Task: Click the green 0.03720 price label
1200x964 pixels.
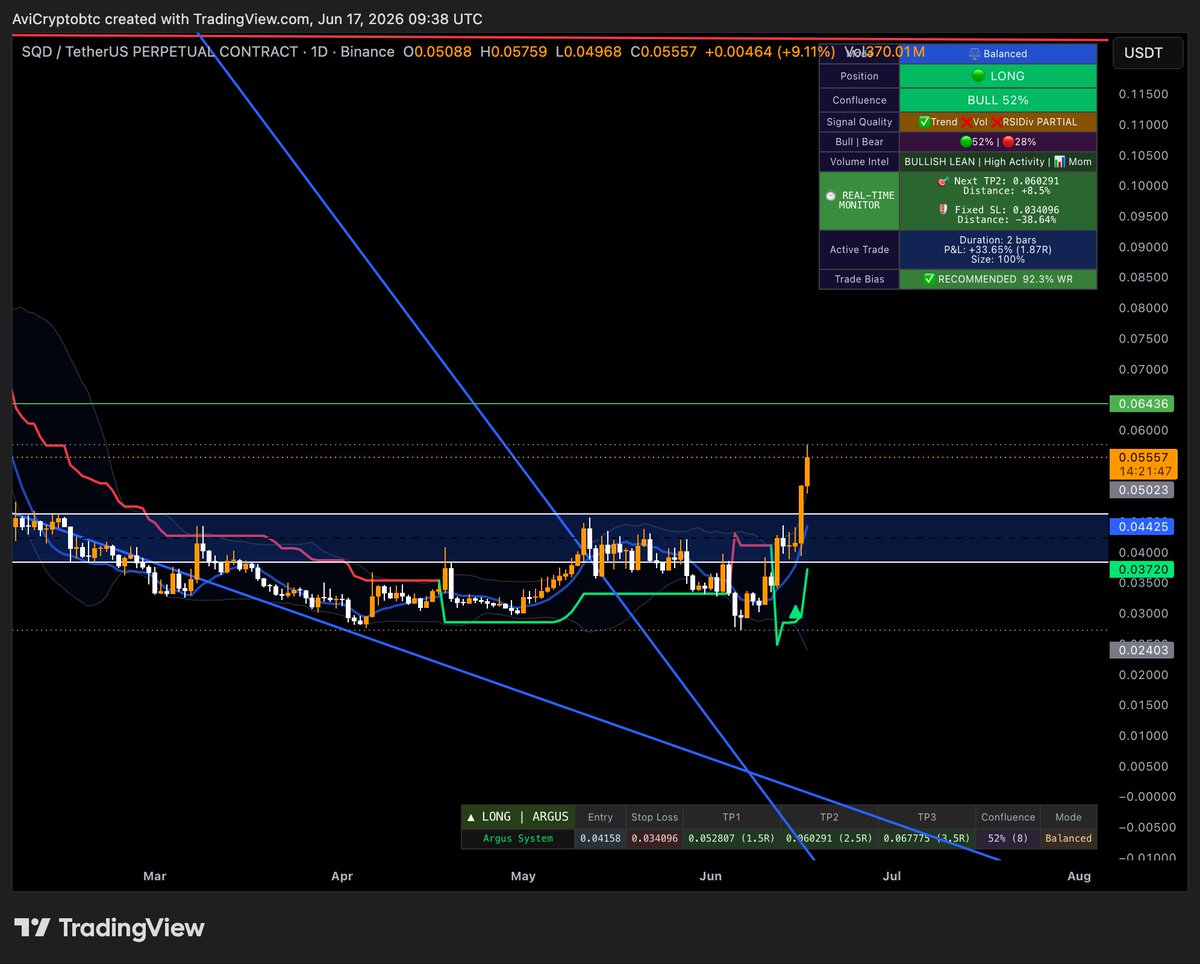Action: (1141, 568)
